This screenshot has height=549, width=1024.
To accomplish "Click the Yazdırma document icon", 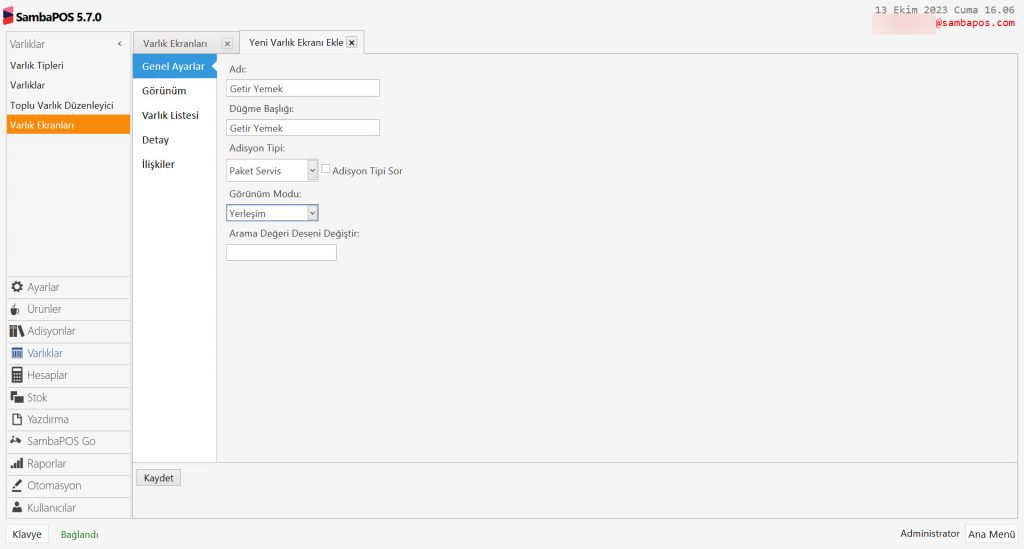I will [17, 419].
